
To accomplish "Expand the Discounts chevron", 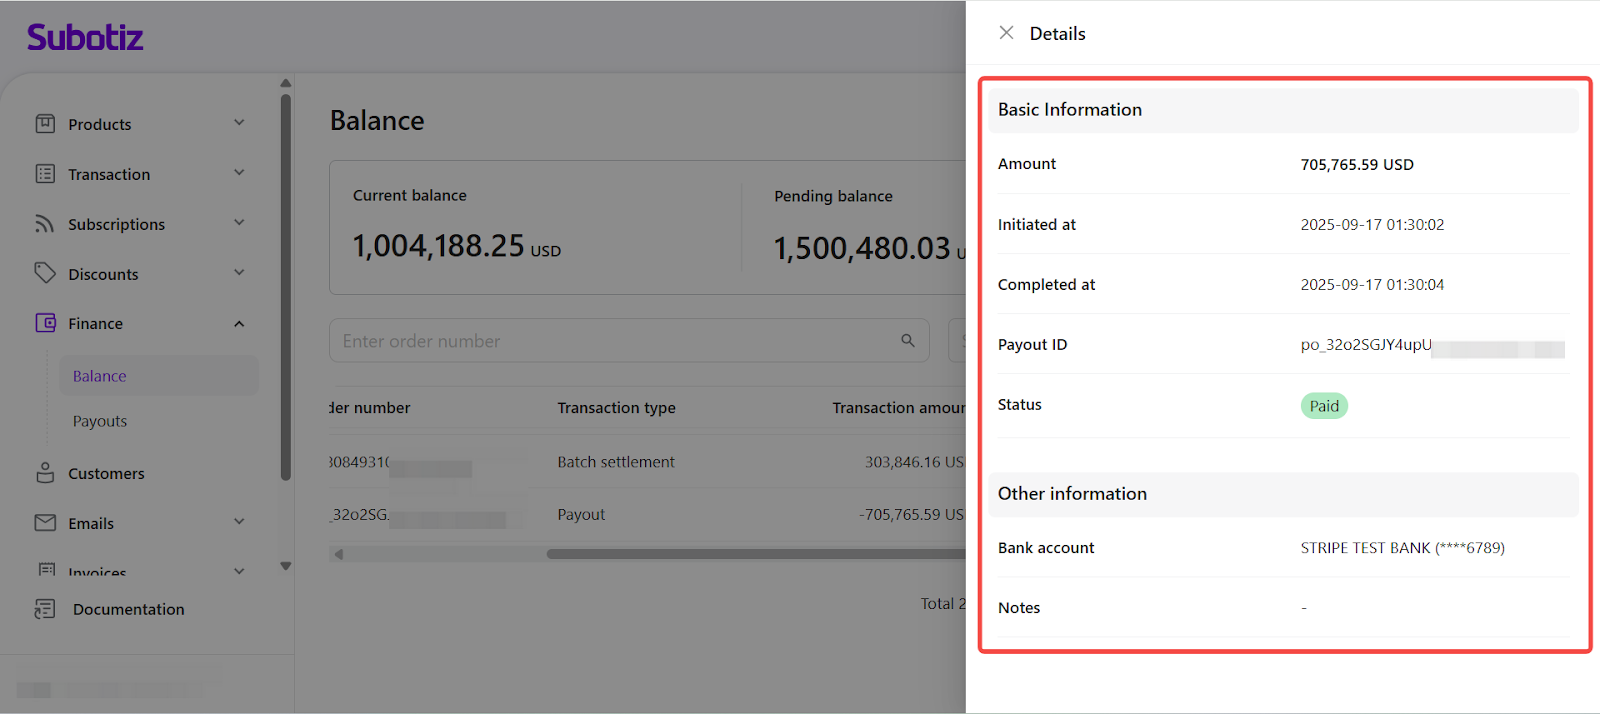I will pyautogui.click(x=239, y=273).
